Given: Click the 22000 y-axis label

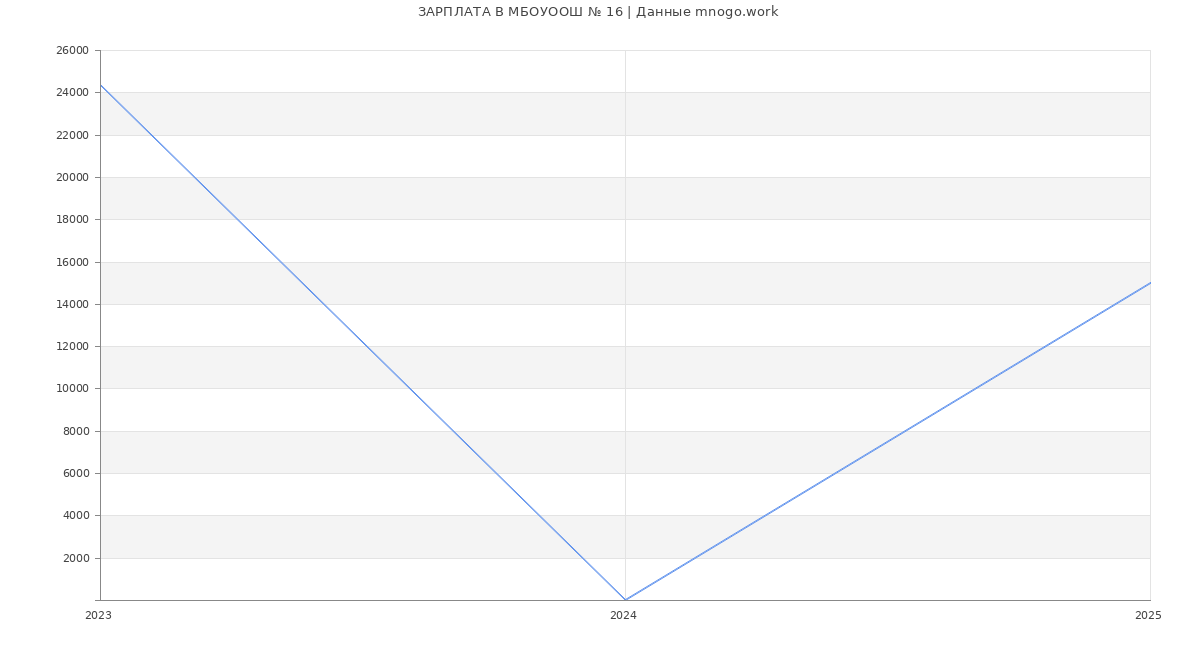Looking at the screenshot, I should [72, 135].
